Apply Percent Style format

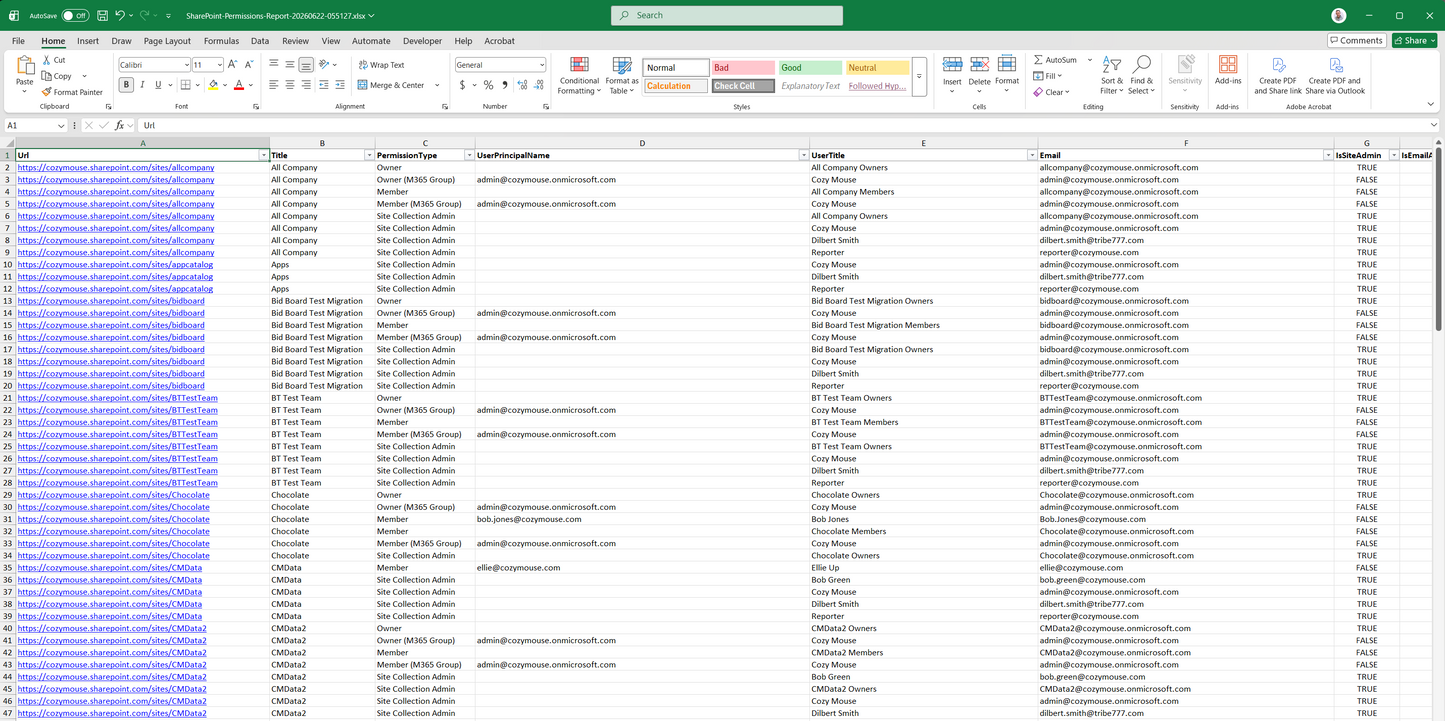pos(488,85)
